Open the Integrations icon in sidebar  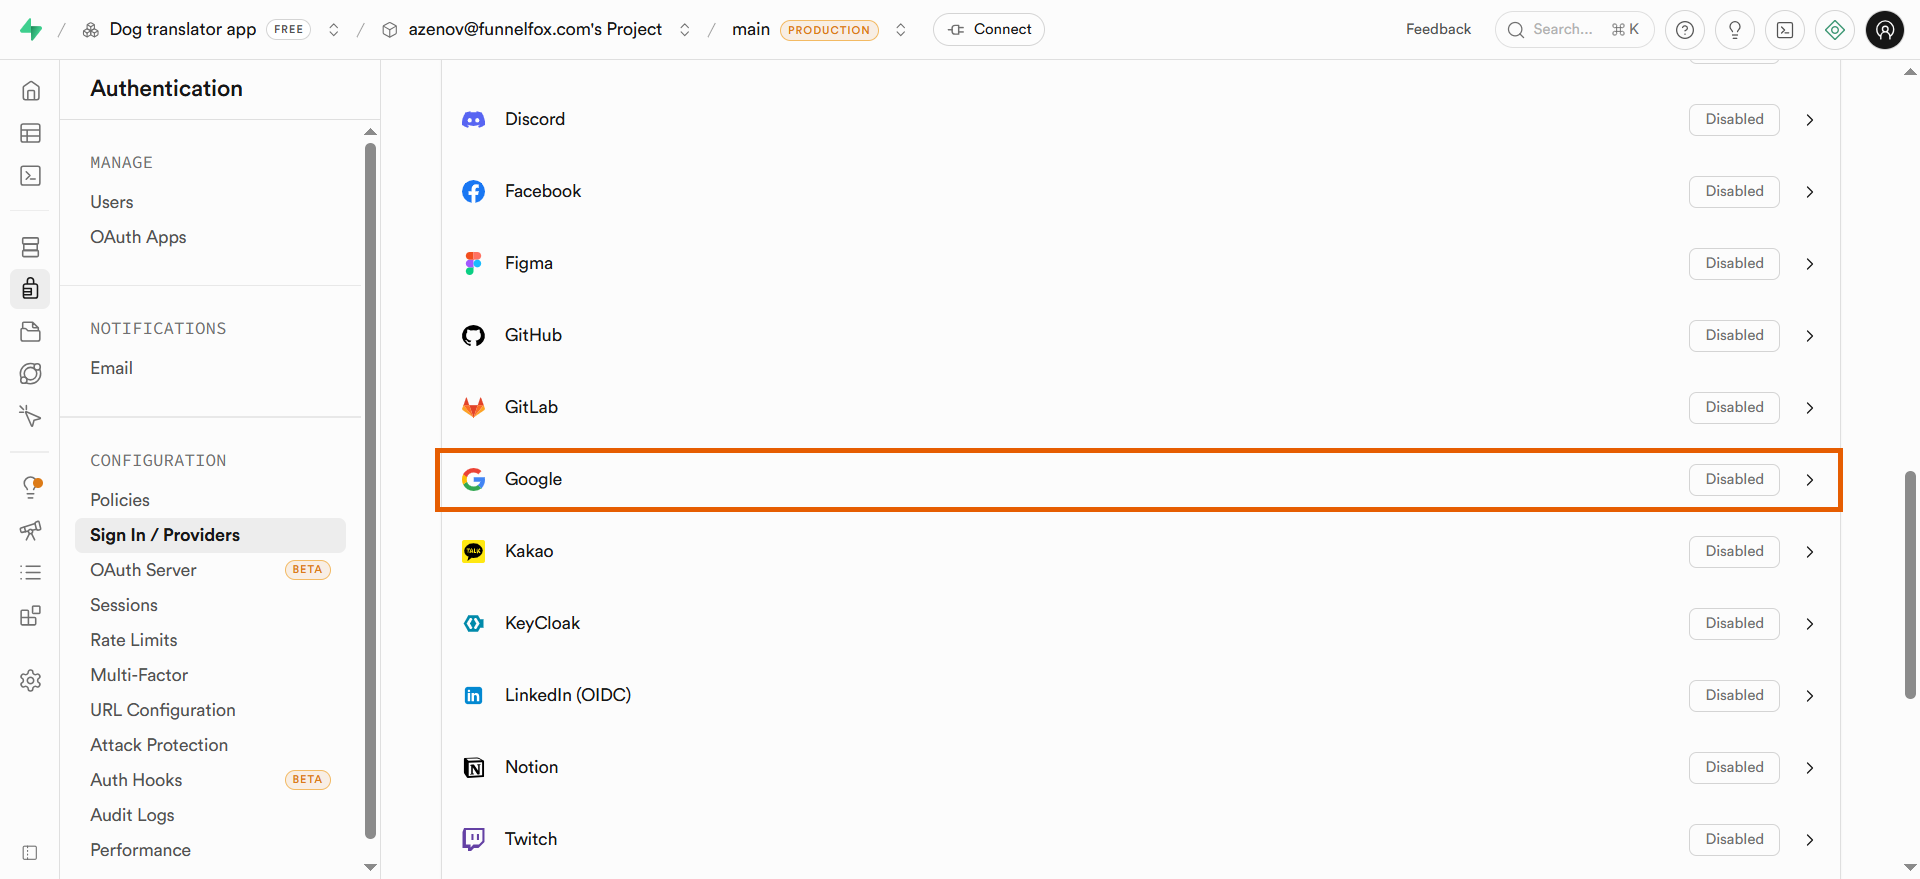coord(31,615)
